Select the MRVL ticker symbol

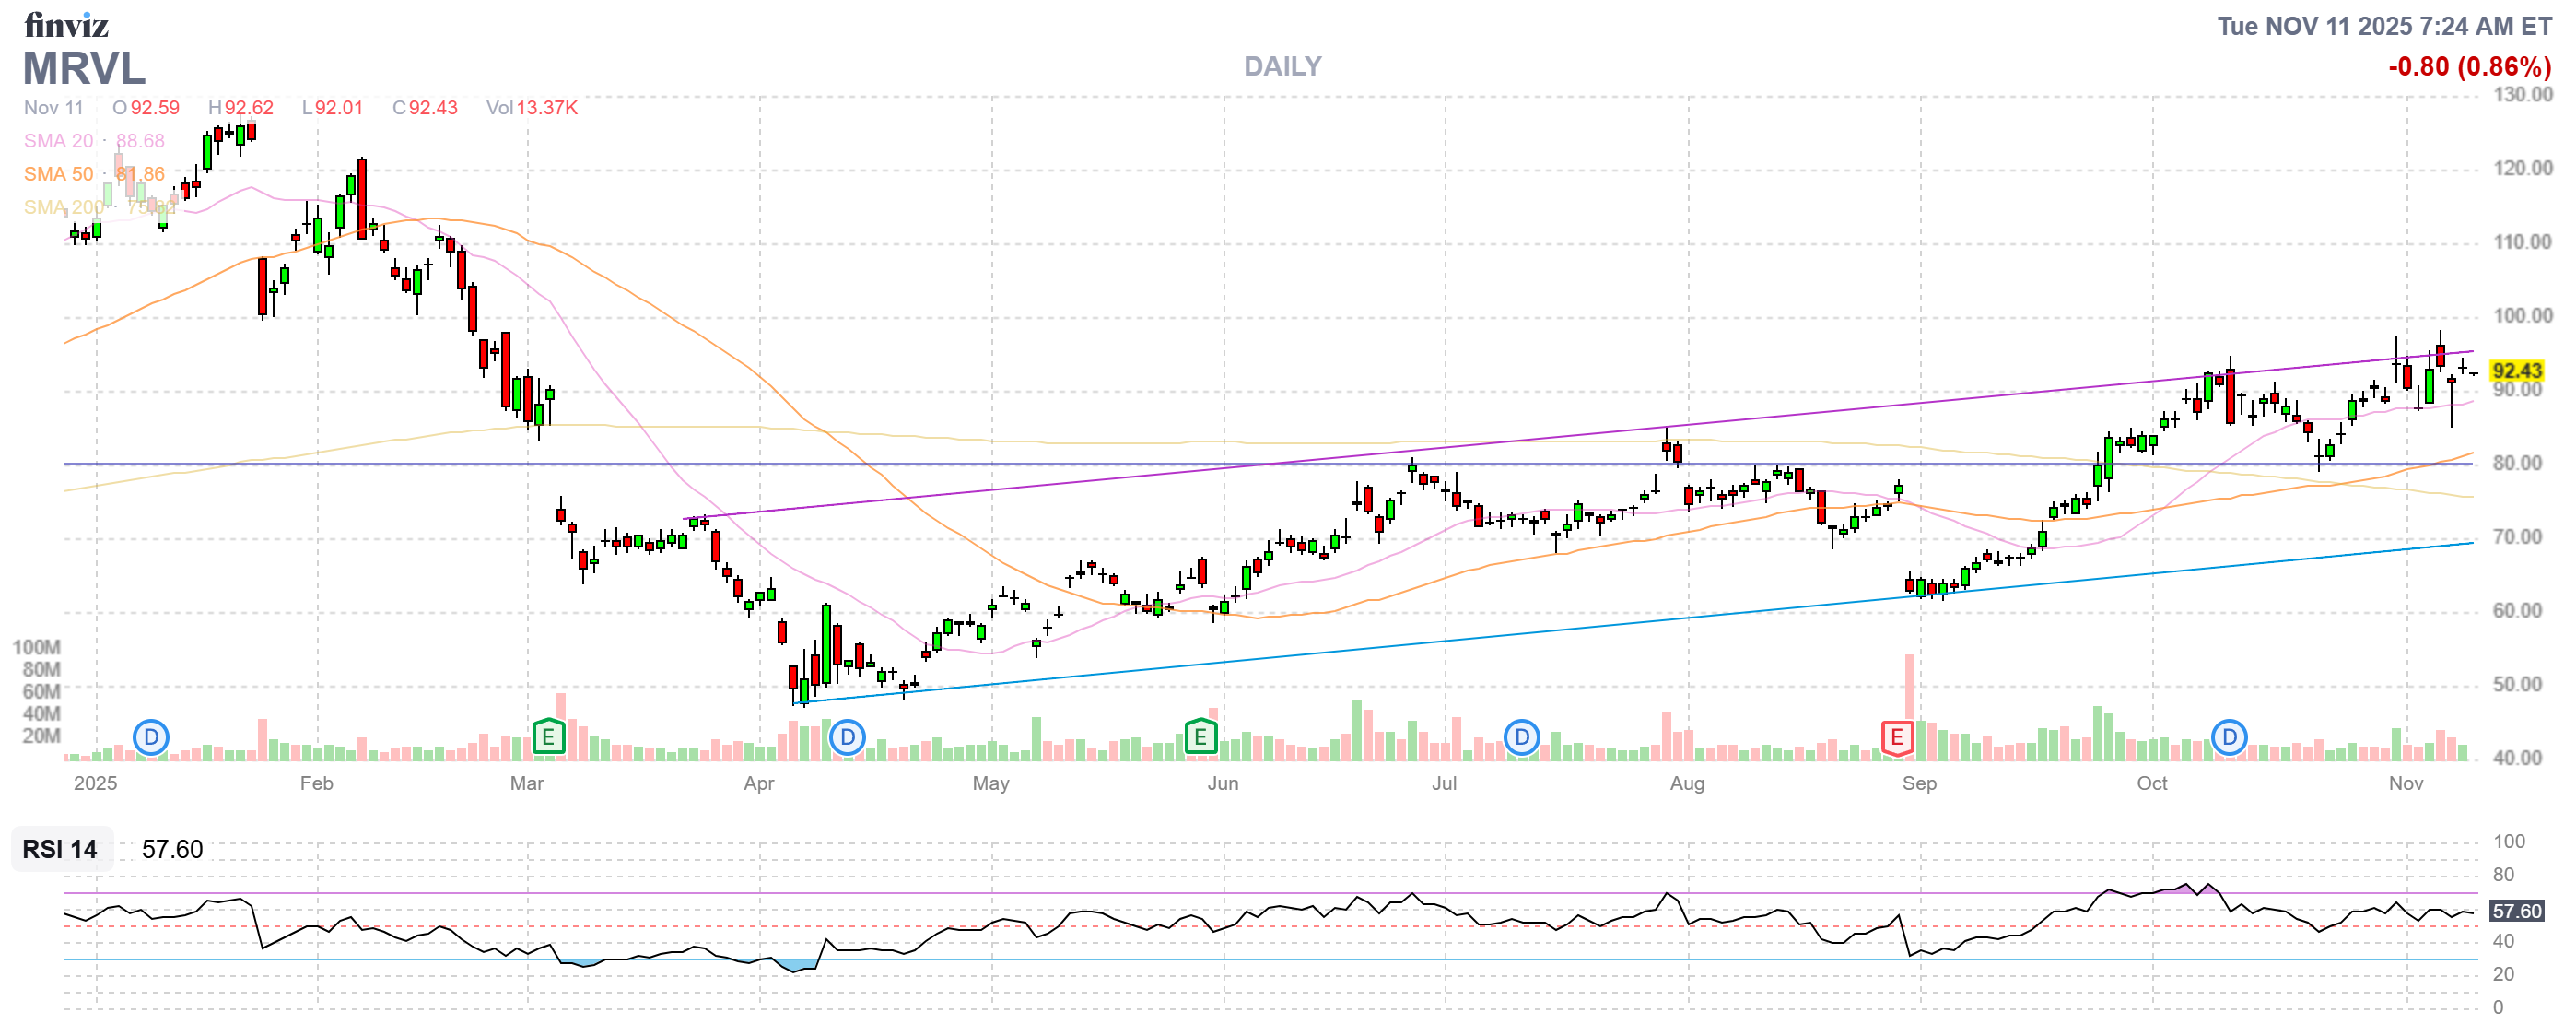(84, 68)
